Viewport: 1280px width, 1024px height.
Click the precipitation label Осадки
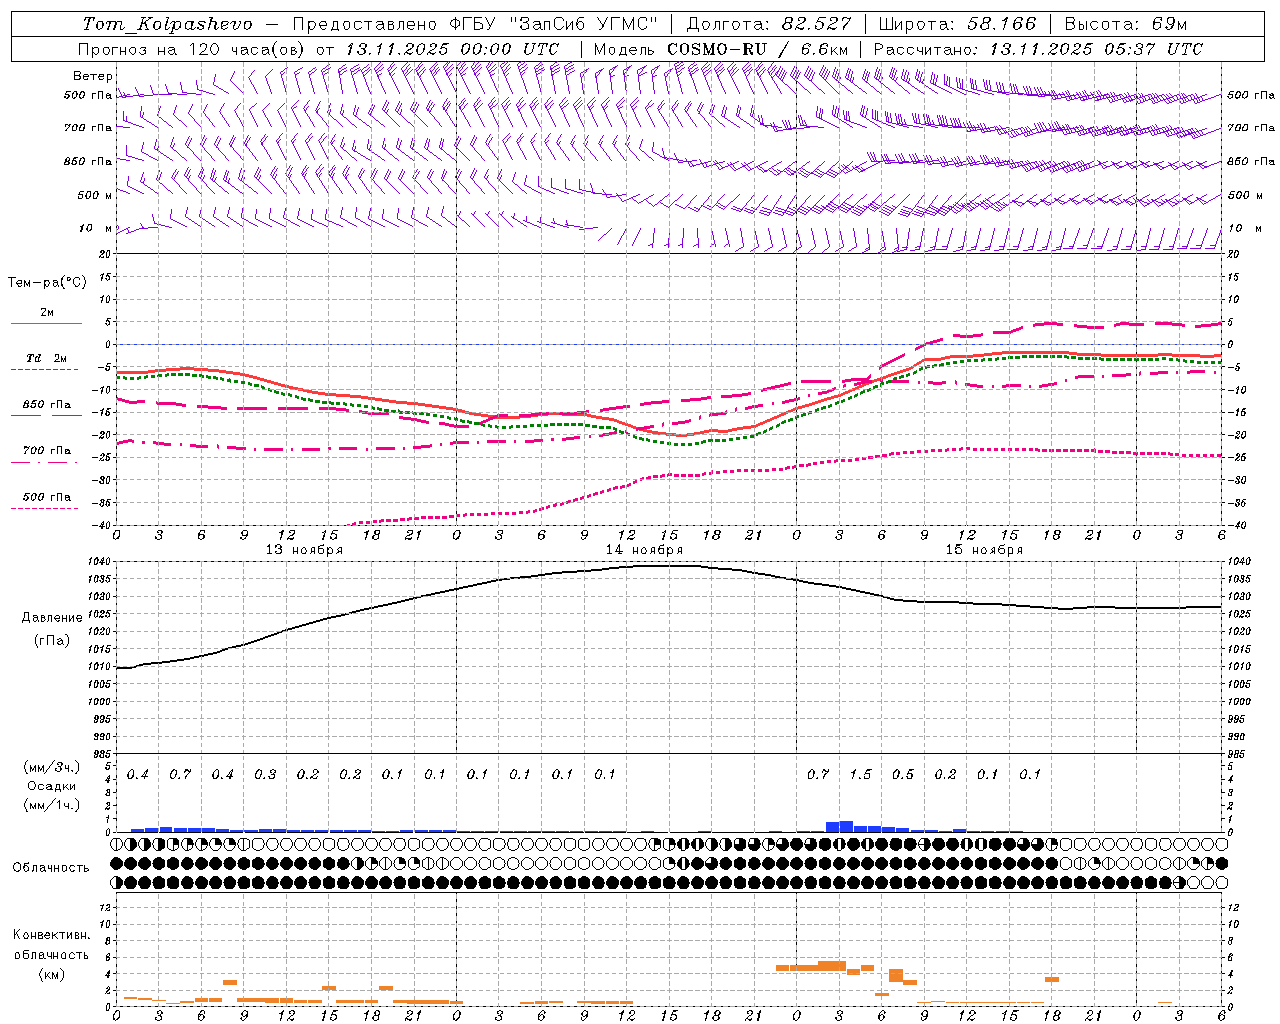coord(52,786)
